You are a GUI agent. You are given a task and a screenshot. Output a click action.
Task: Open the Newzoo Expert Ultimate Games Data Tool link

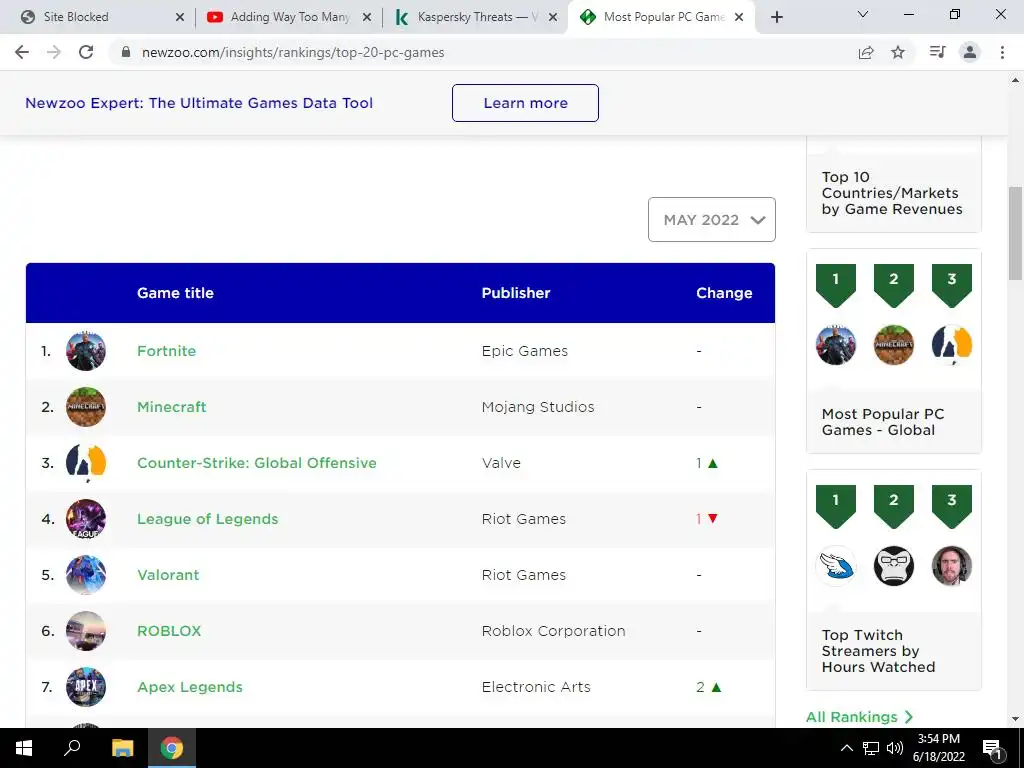(x=199, y=103)
